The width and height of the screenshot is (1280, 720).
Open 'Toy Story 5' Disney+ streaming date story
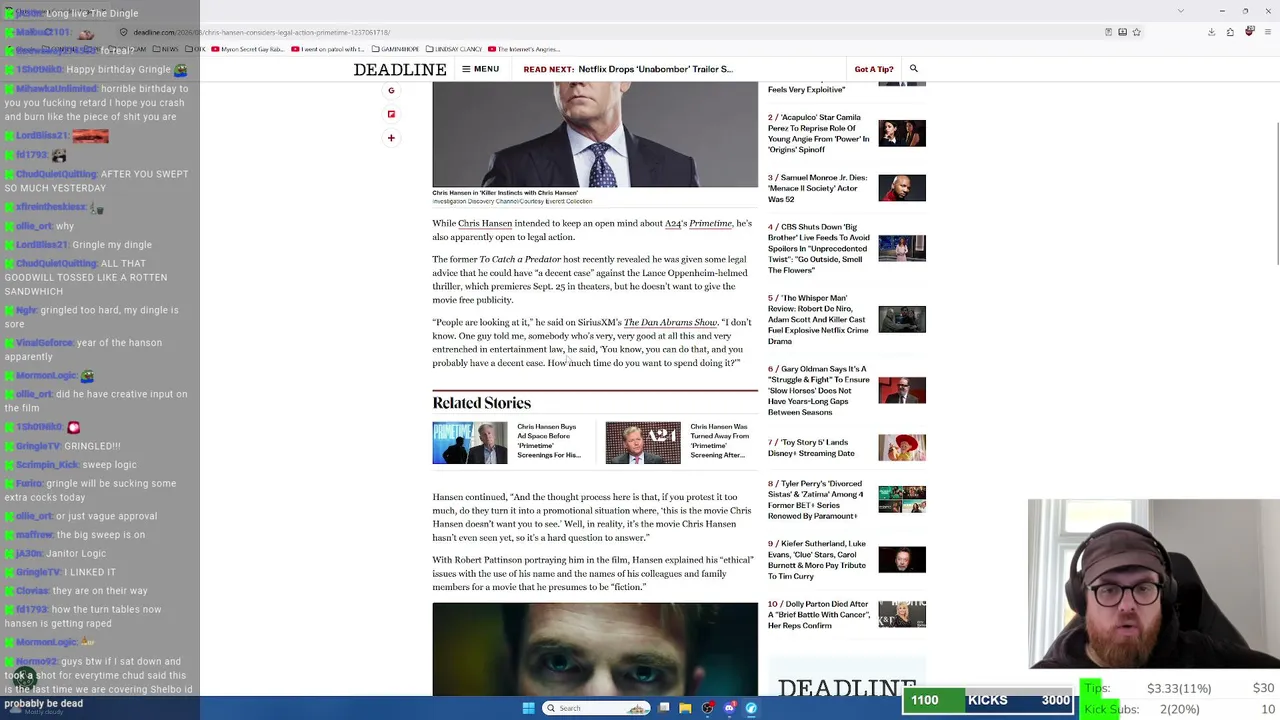click(x=812, y=448)
